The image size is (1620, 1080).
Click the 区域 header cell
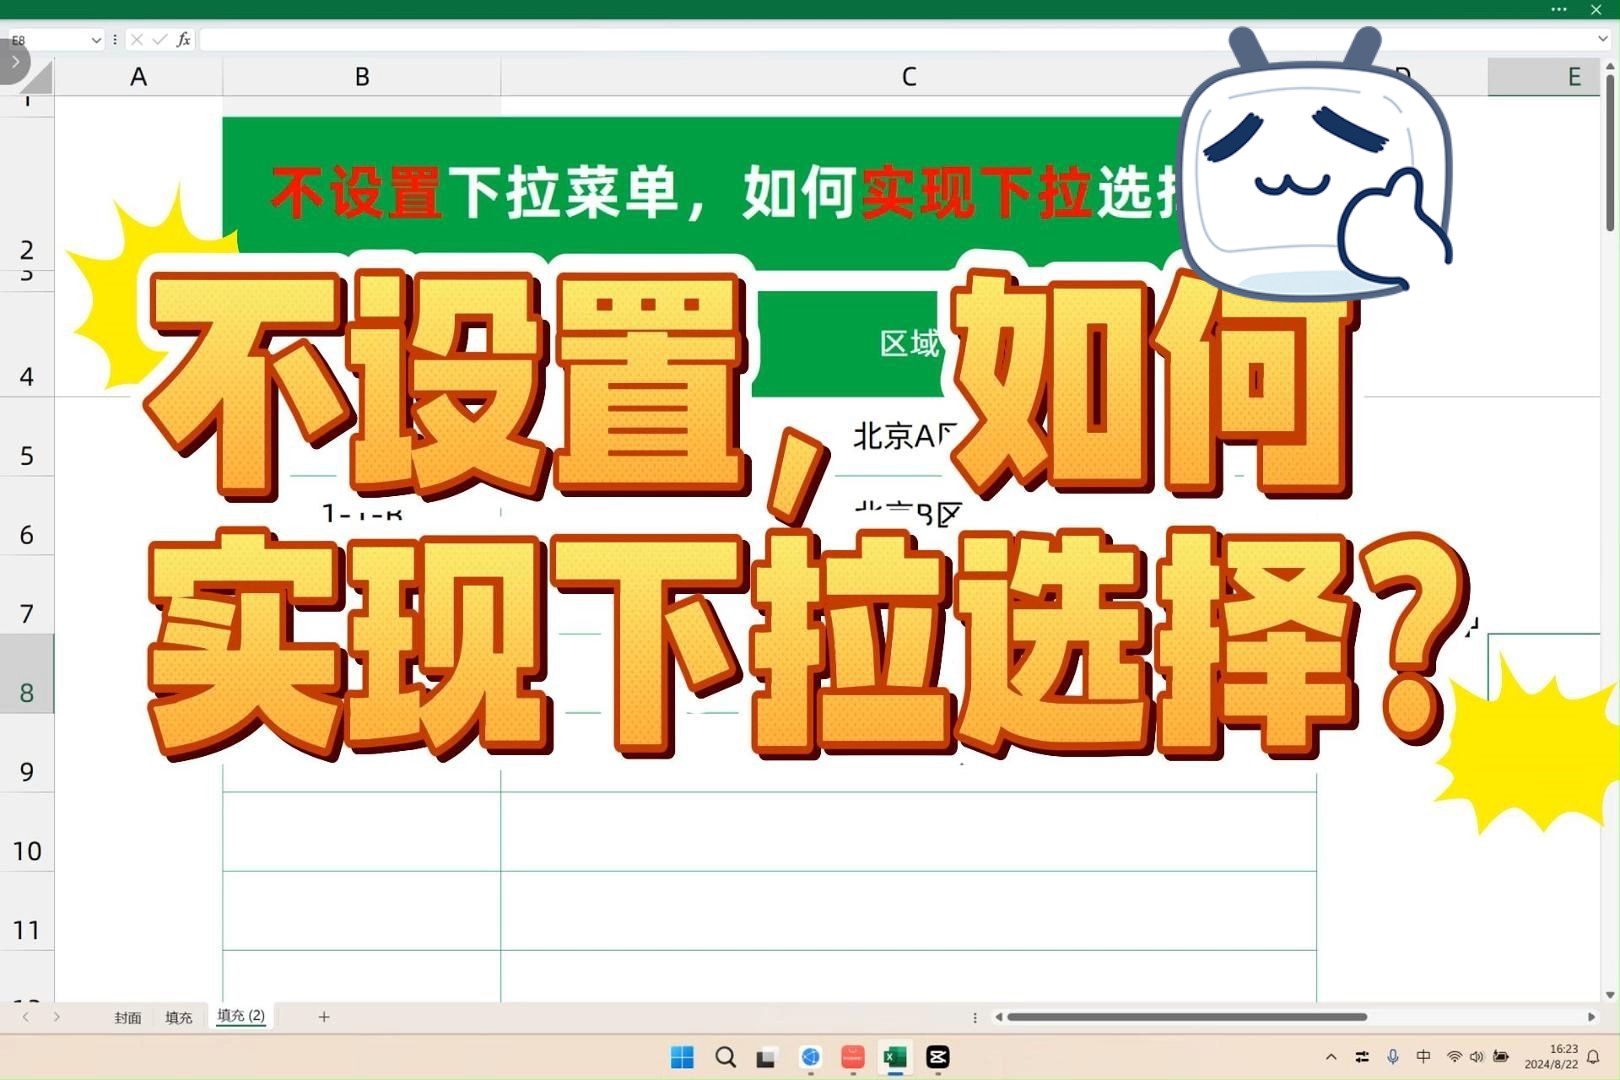click(x=908, y=344)
